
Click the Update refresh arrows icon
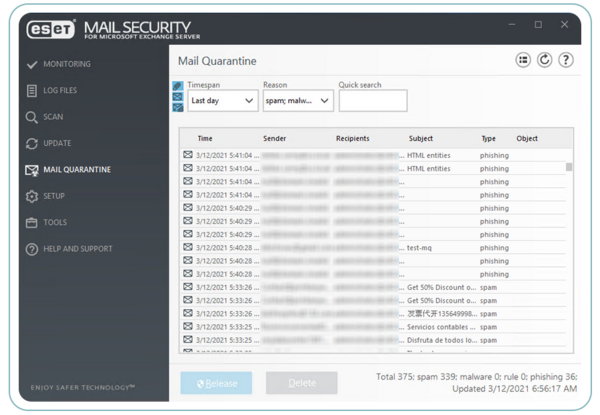pyautogui.click(x=32, y=143)
